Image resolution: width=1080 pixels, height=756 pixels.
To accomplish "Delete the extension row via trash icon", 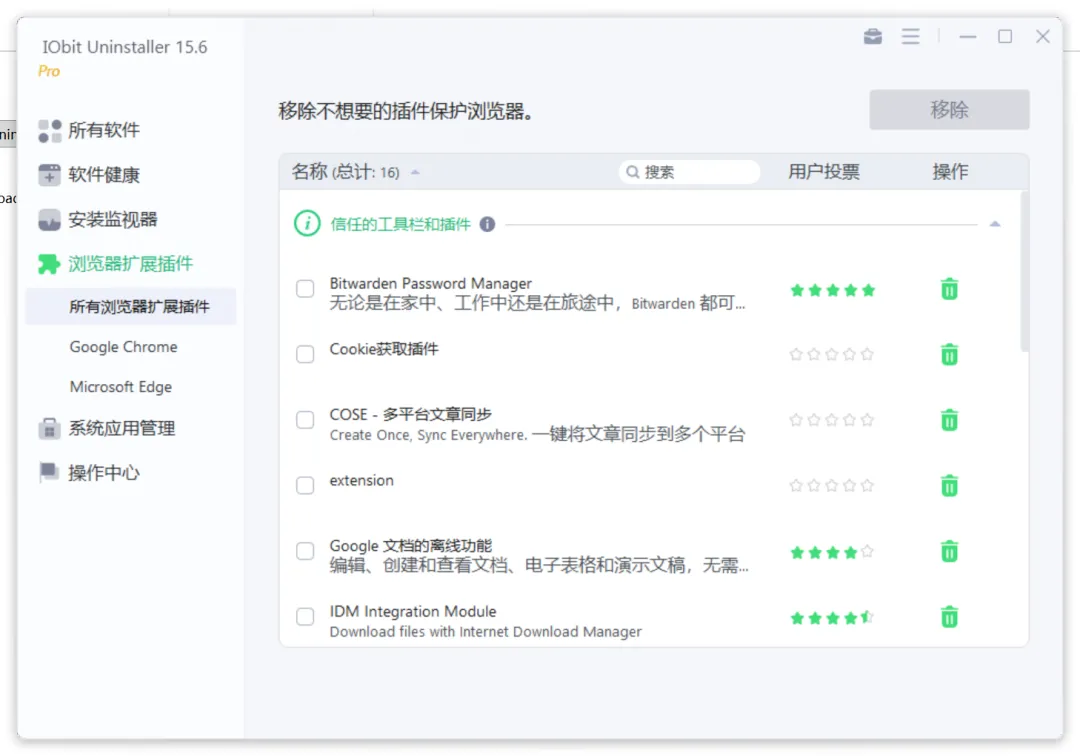I will click(x=949, y=485).
